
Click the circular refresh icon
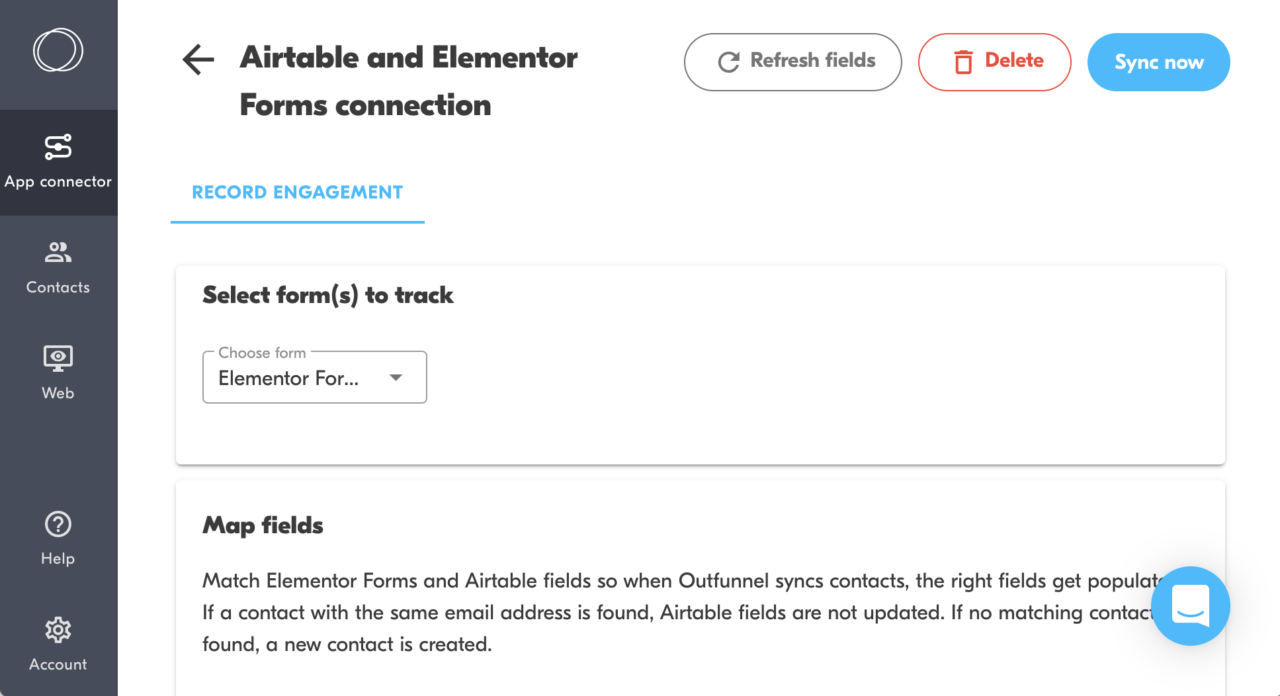pyautogui.click(x=728, y=61)
